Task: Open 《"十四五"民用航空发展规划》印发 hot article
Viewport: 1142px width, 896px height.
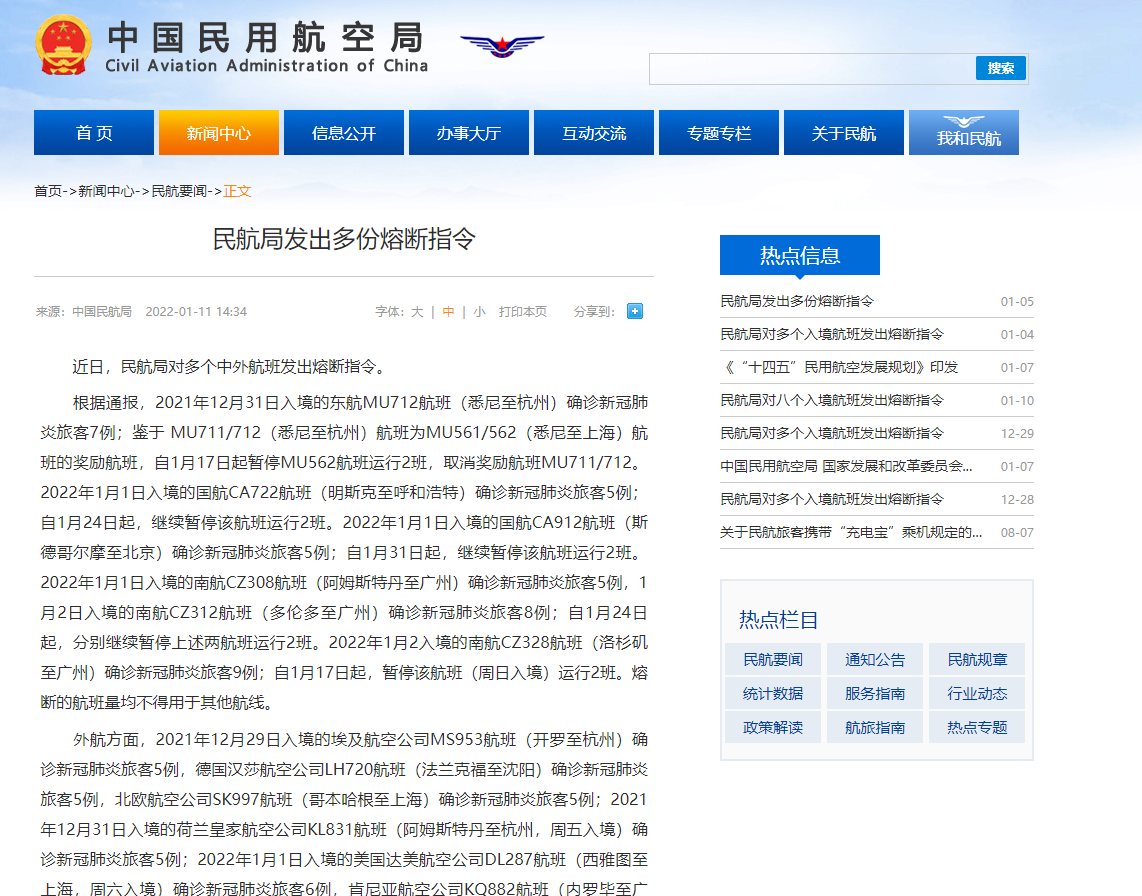Action: 839,367
